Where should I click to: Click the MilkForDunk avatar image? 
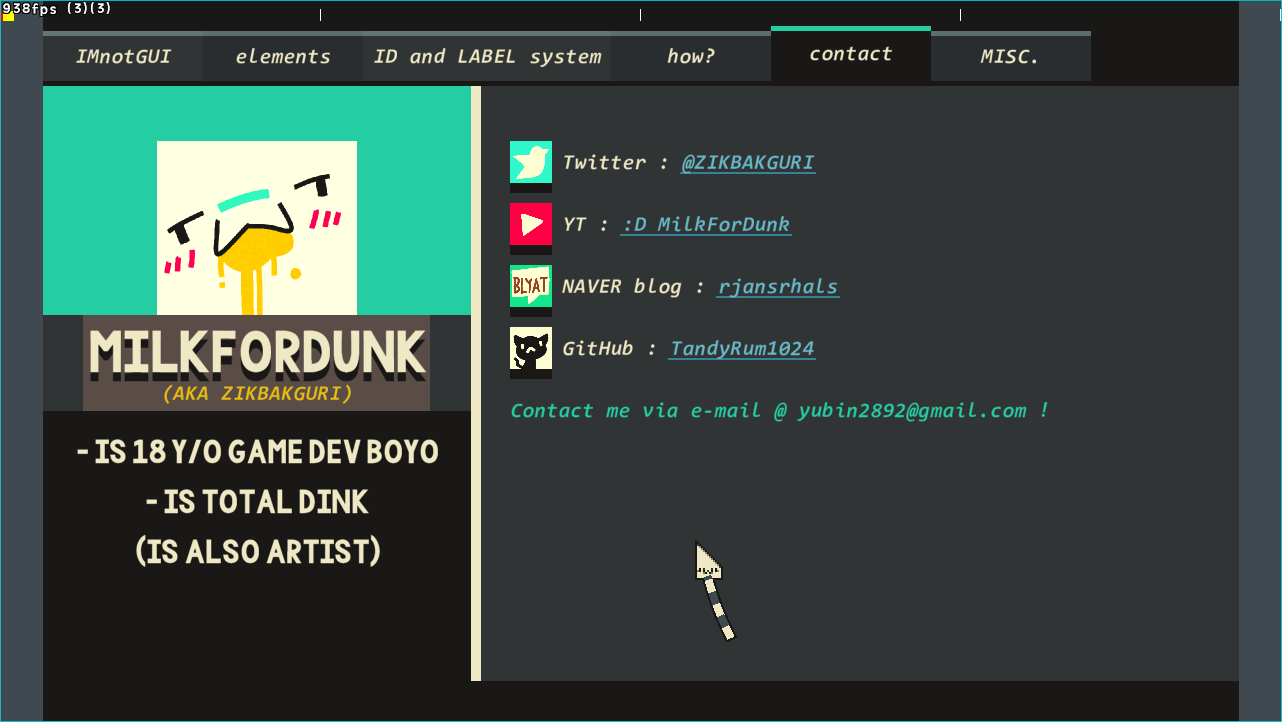click(x=257, y=228)
